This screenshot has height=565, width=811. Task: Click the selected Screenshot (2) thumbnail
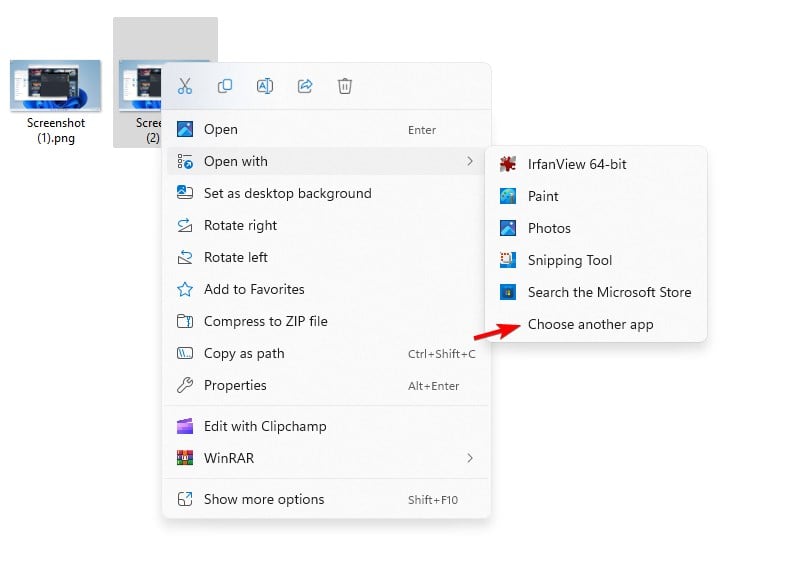[140, 85]
